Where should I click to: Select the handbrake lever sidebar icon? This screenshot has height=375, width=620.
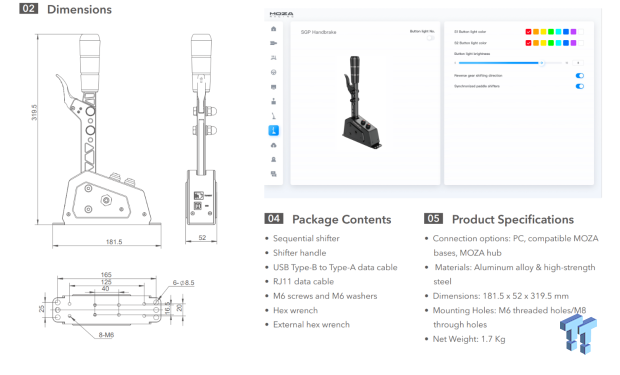coord(274,116)
